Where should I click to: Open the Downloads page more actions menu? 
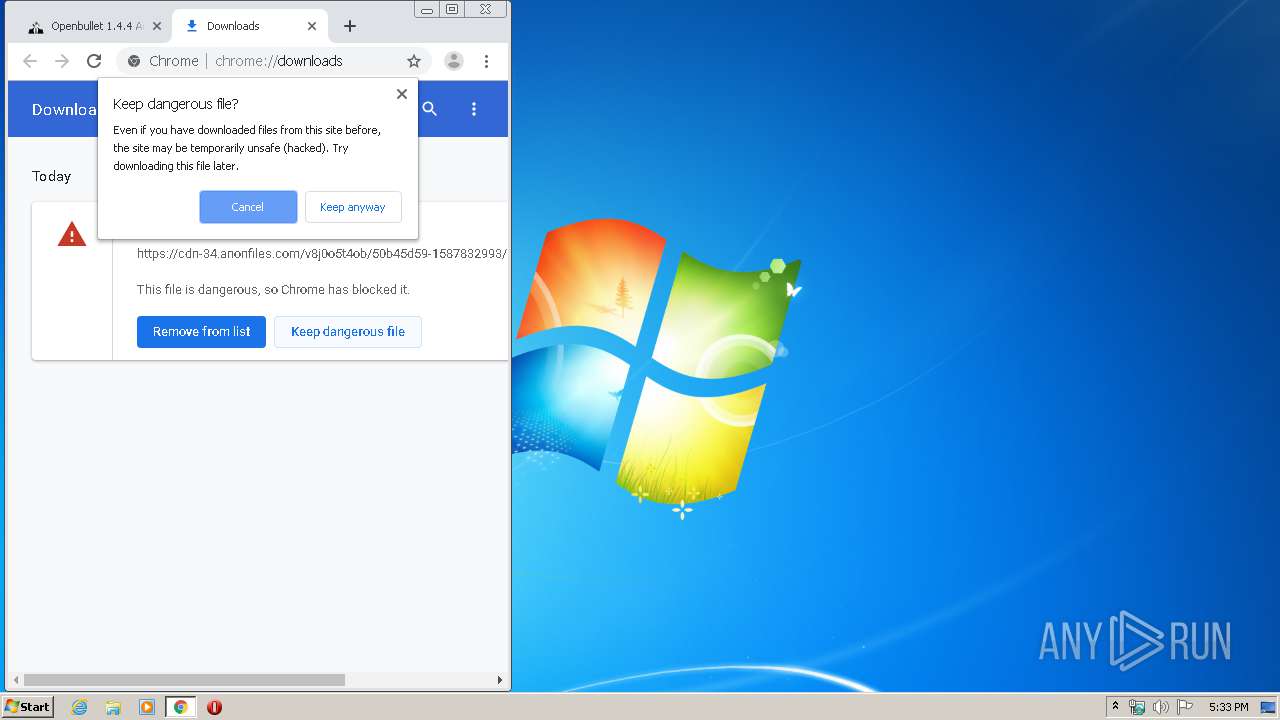pos(474,109)
